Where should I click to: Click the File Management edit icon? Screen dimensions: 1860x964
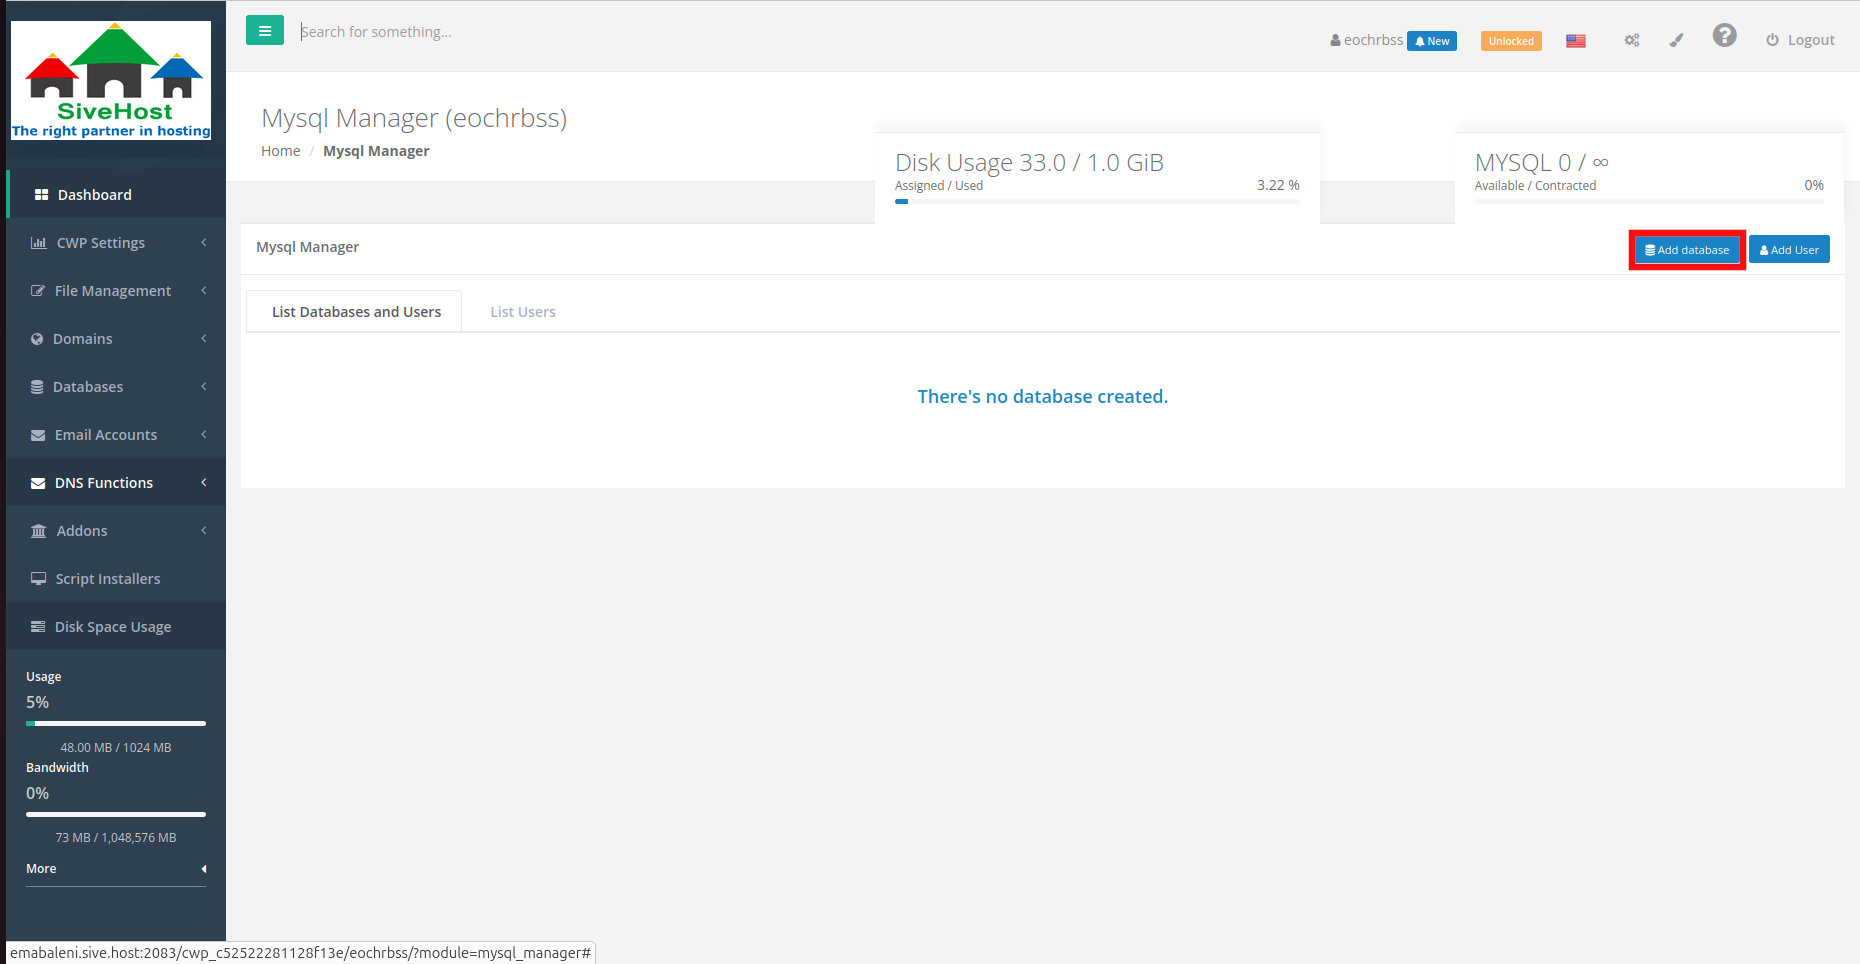coord(38,291)
